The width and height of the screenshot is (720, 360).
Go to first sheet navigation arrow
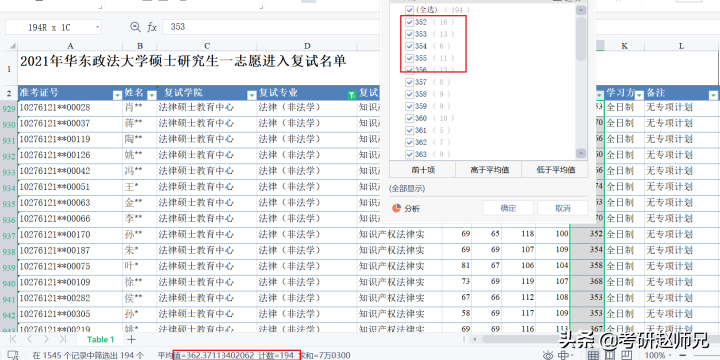13,339
